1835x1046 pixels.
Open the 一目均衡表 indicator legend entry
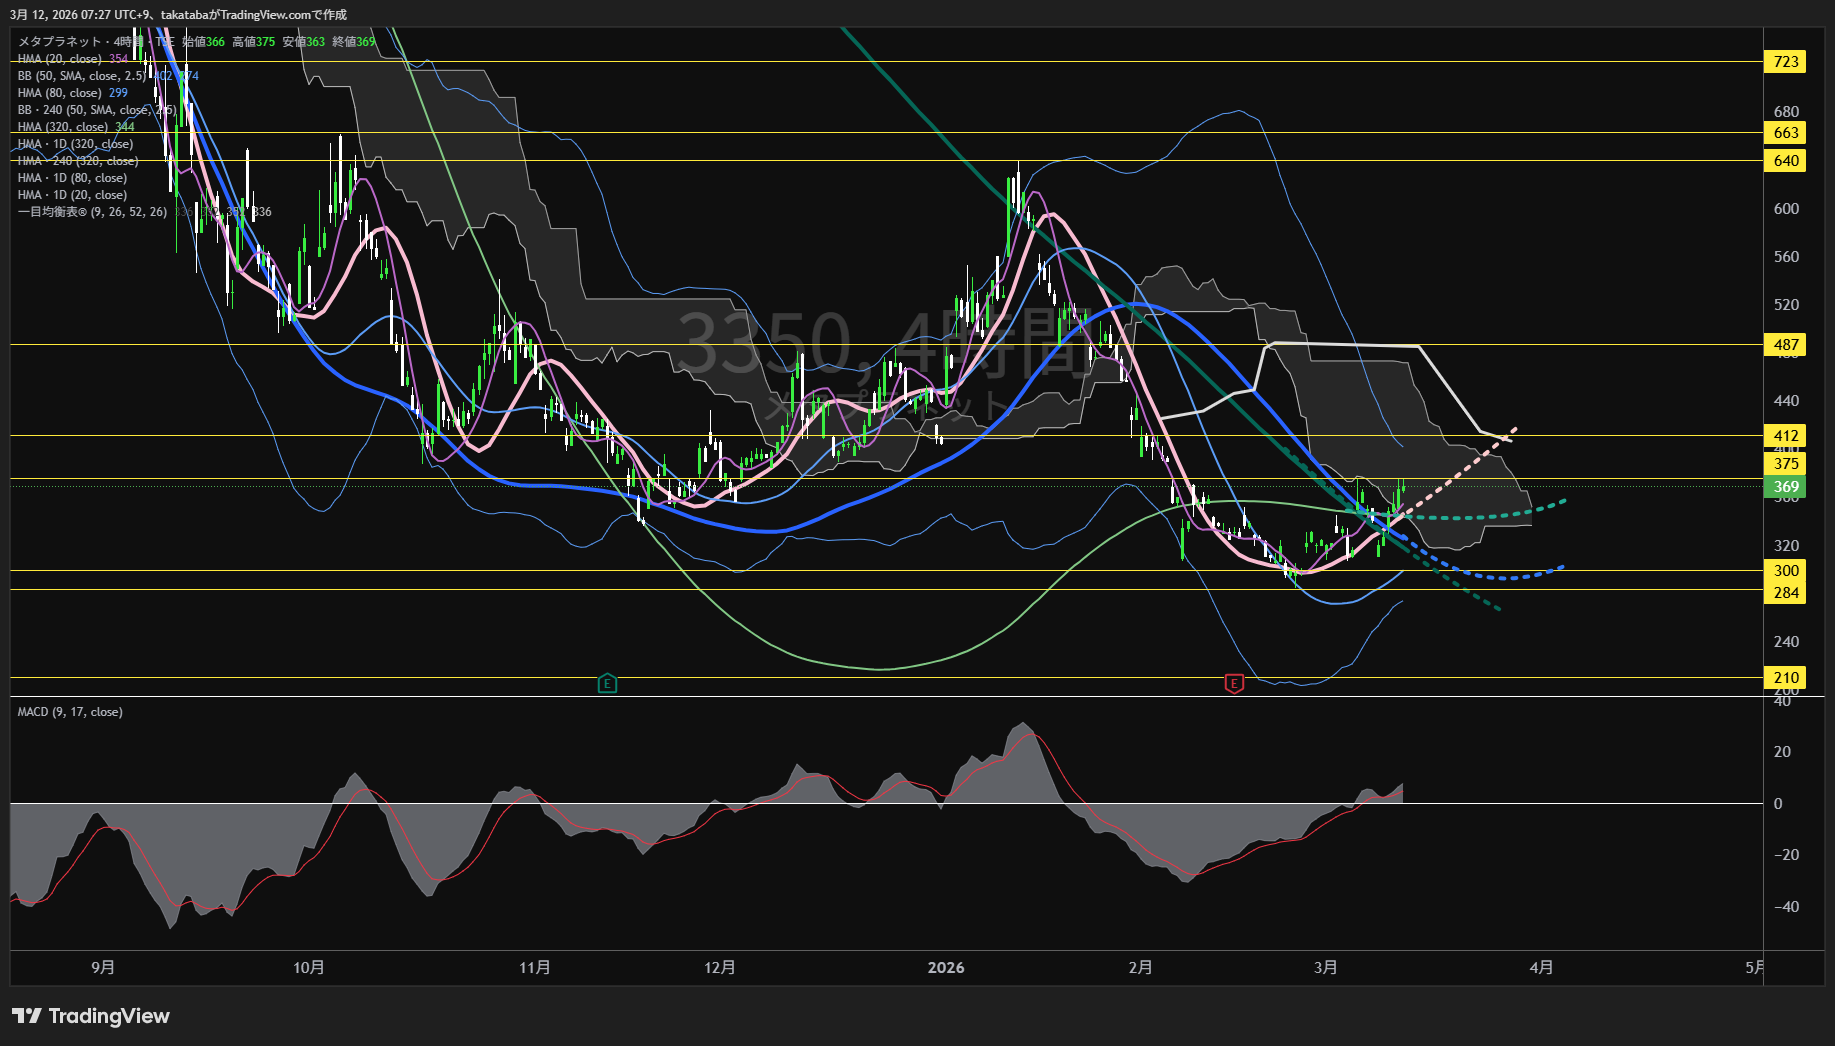pos(92,212)
